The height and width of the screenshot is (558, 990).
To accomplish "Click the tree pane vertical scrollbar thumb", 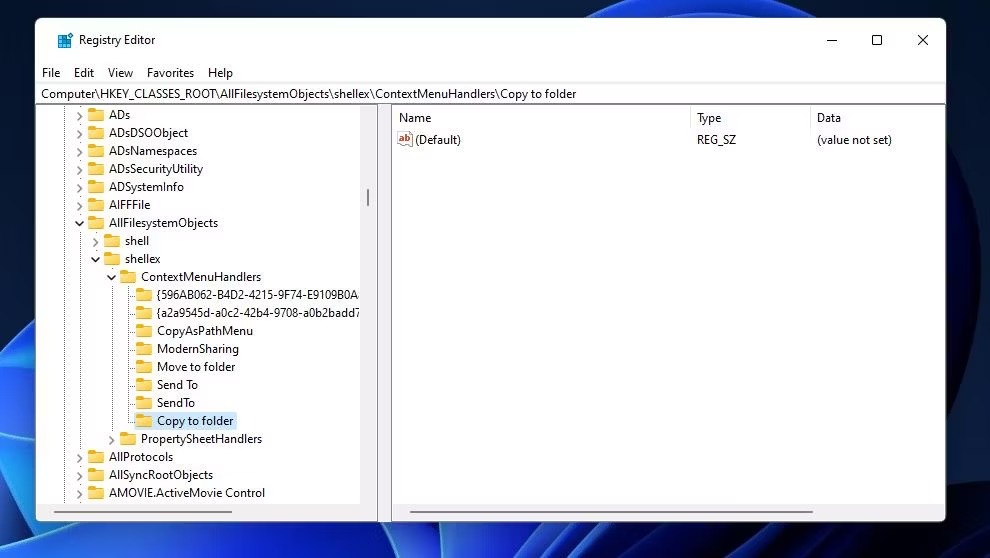I will click(x=367, y=197).
